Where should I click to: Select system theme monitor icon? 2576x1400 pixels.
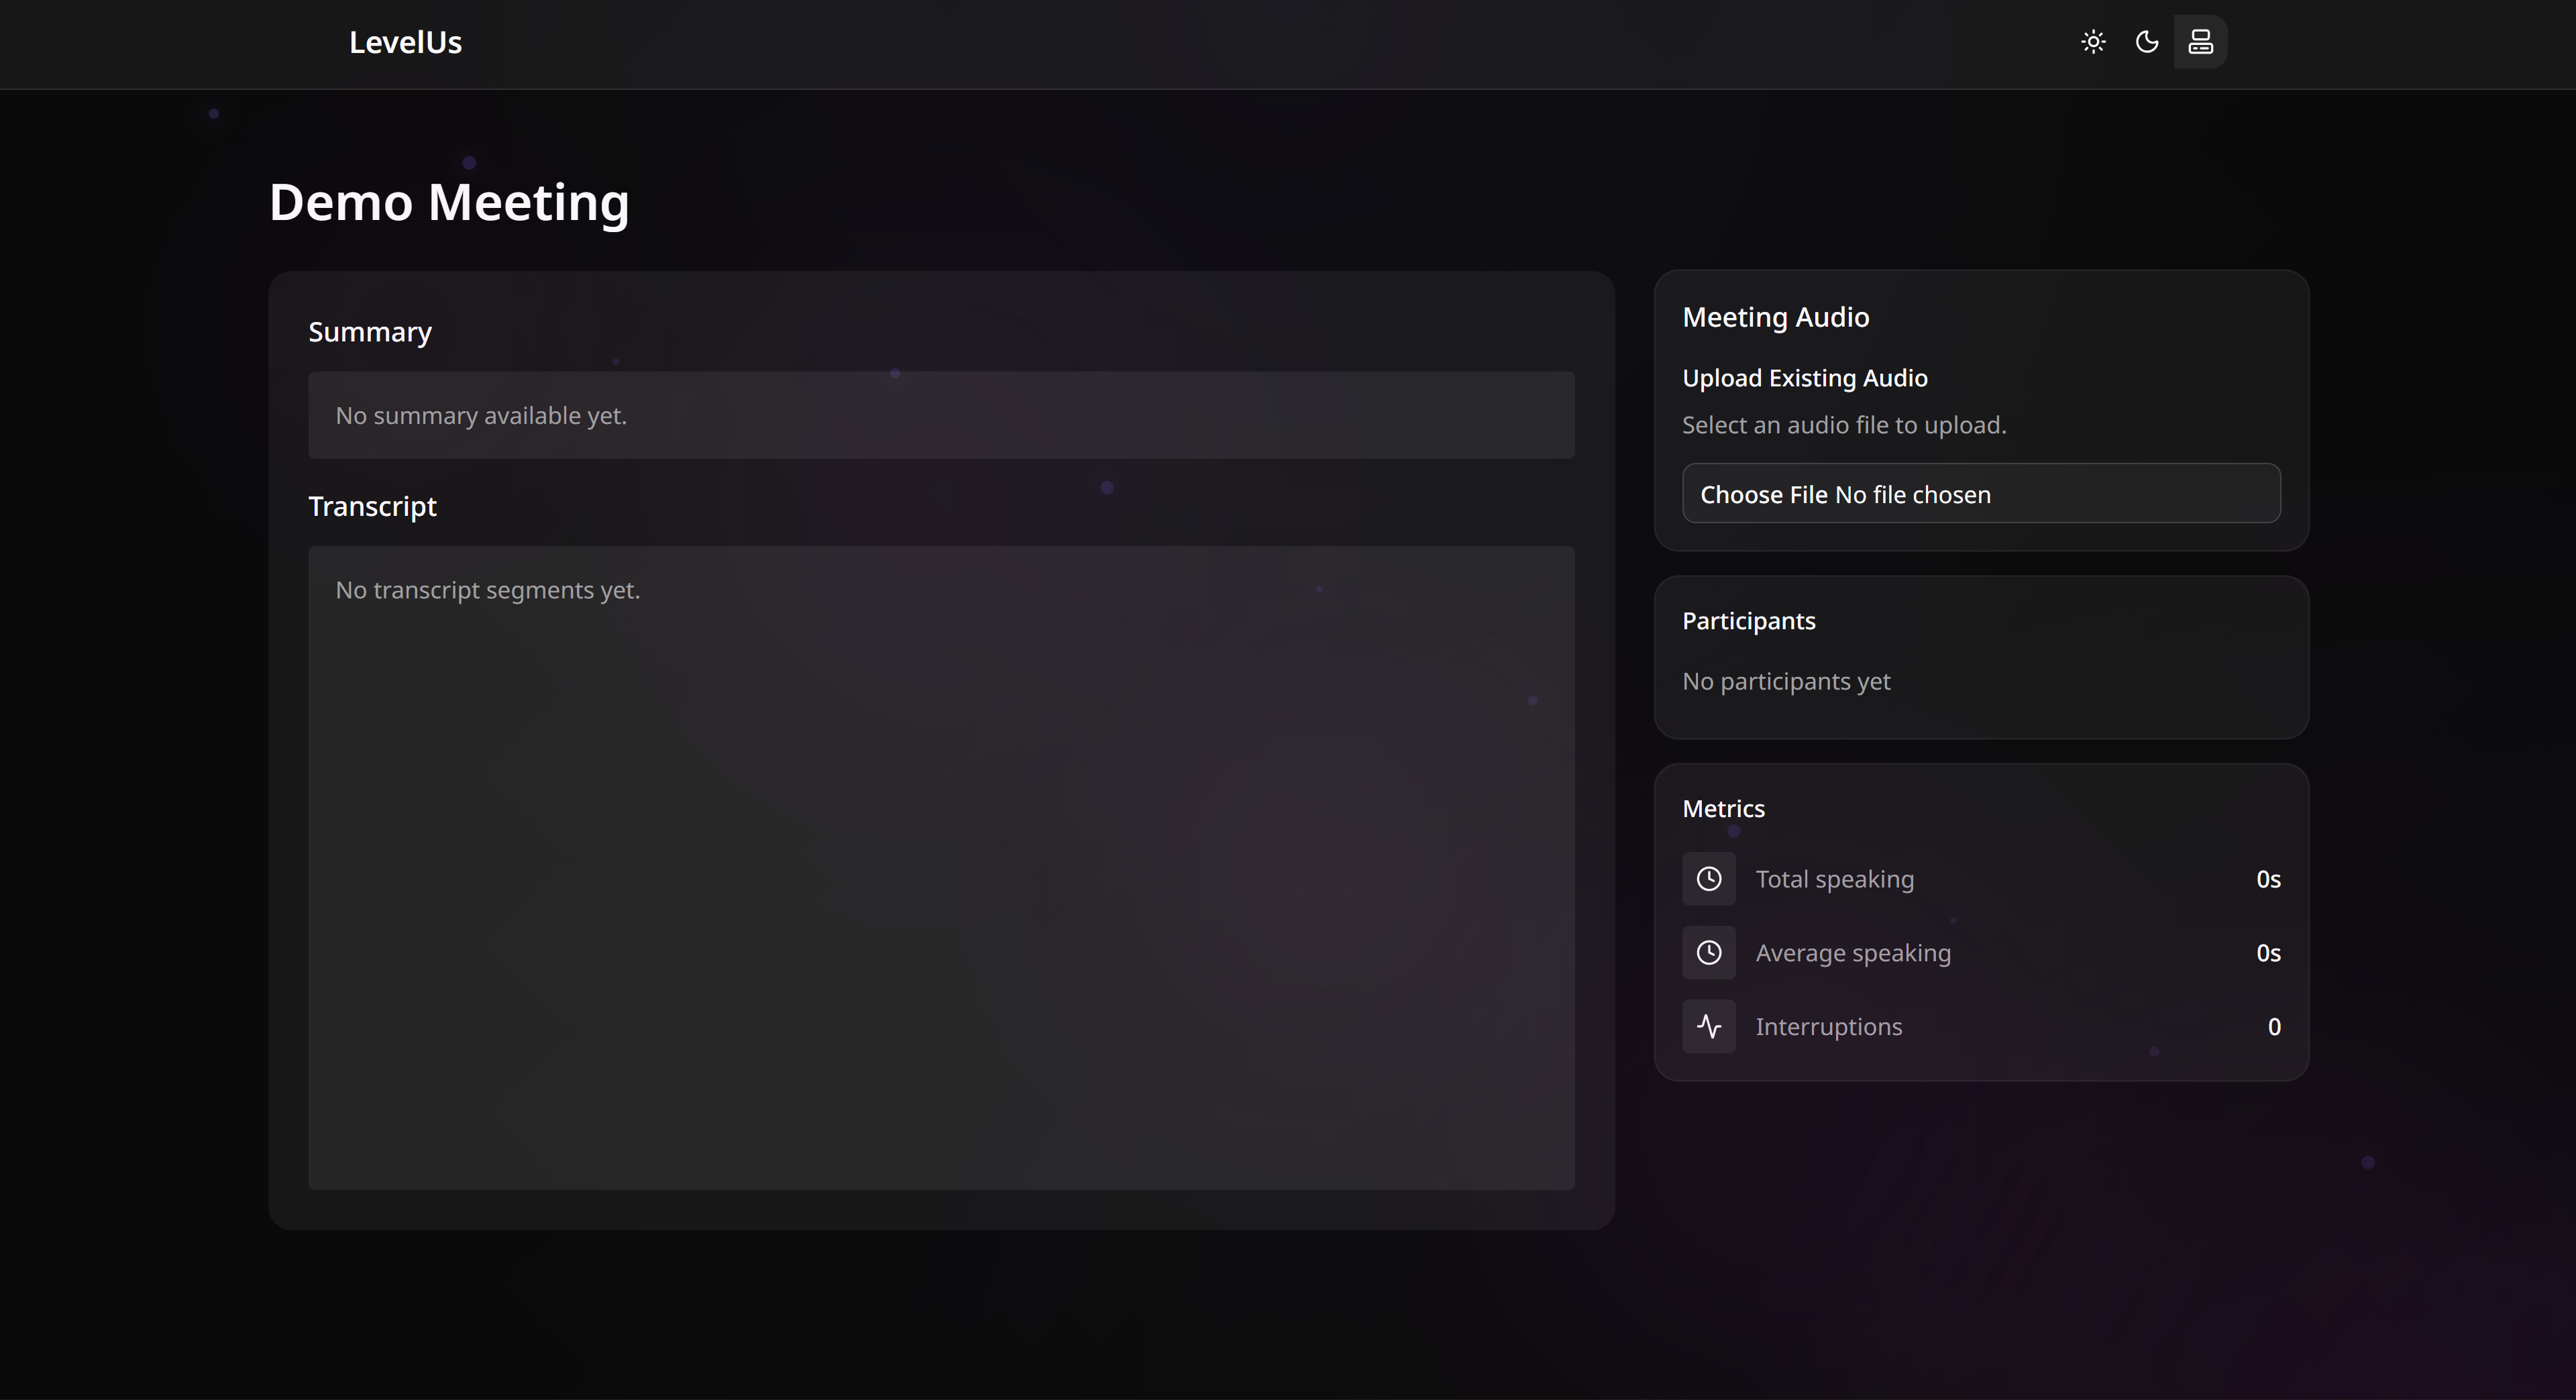[x=2200, y=42]
